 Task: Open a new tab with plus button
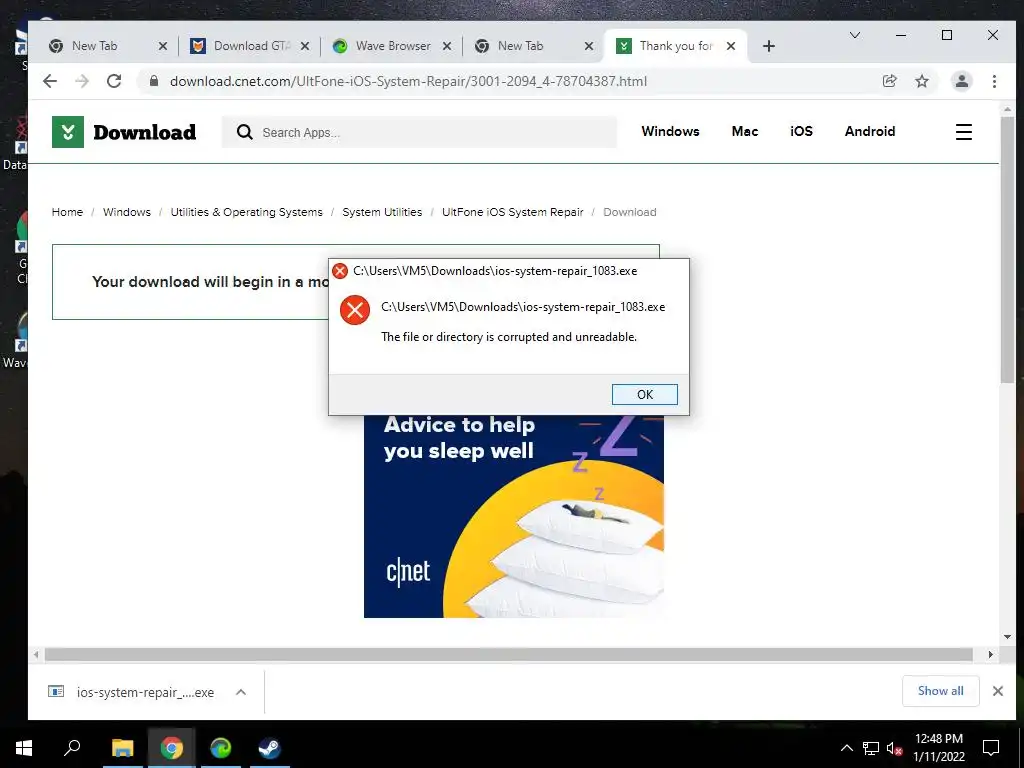(x=769, y=46)
